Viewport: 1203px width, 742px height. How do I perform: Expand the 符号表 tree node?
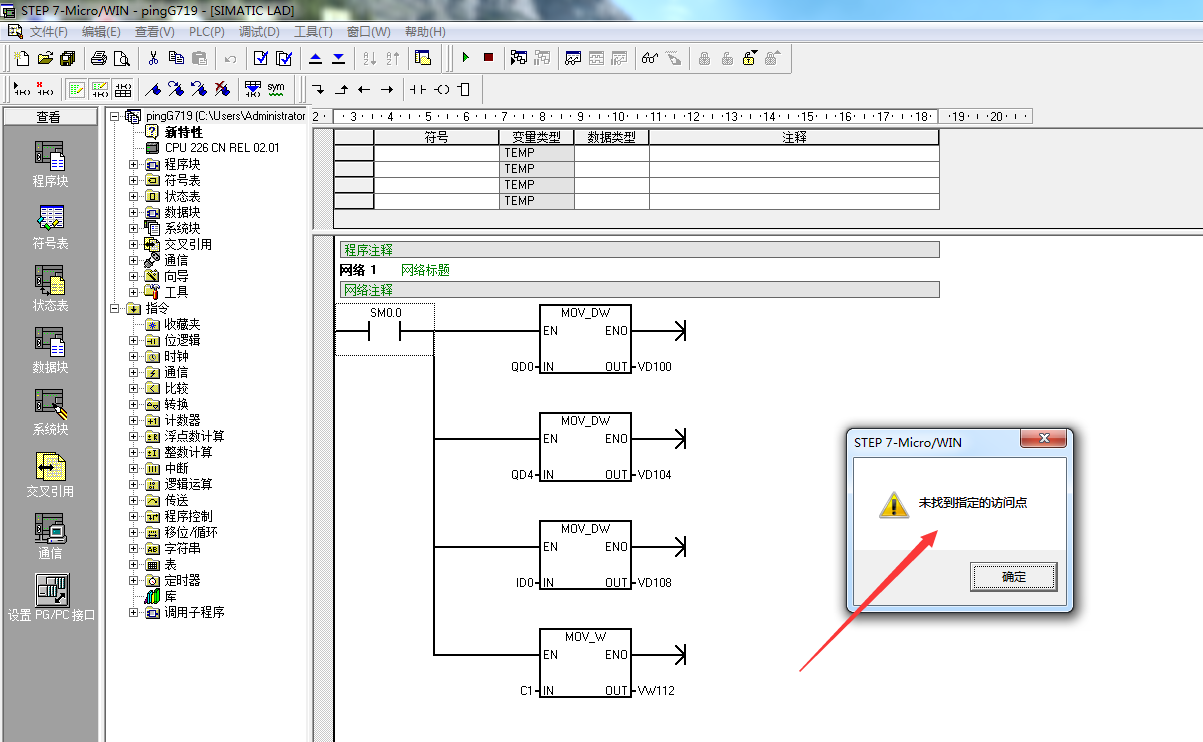134,180
